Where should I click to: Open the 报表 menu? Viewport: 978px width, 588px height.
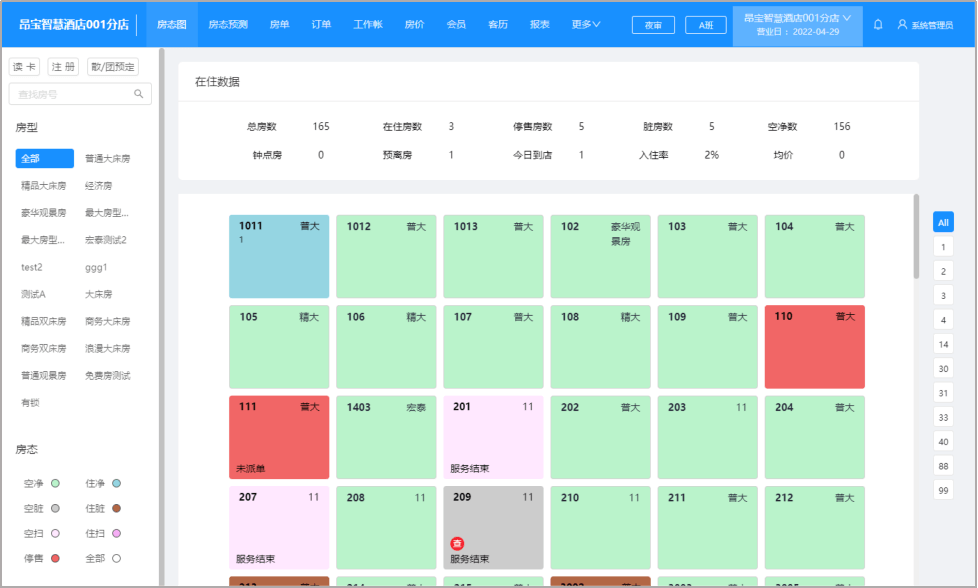click(540, 24)
